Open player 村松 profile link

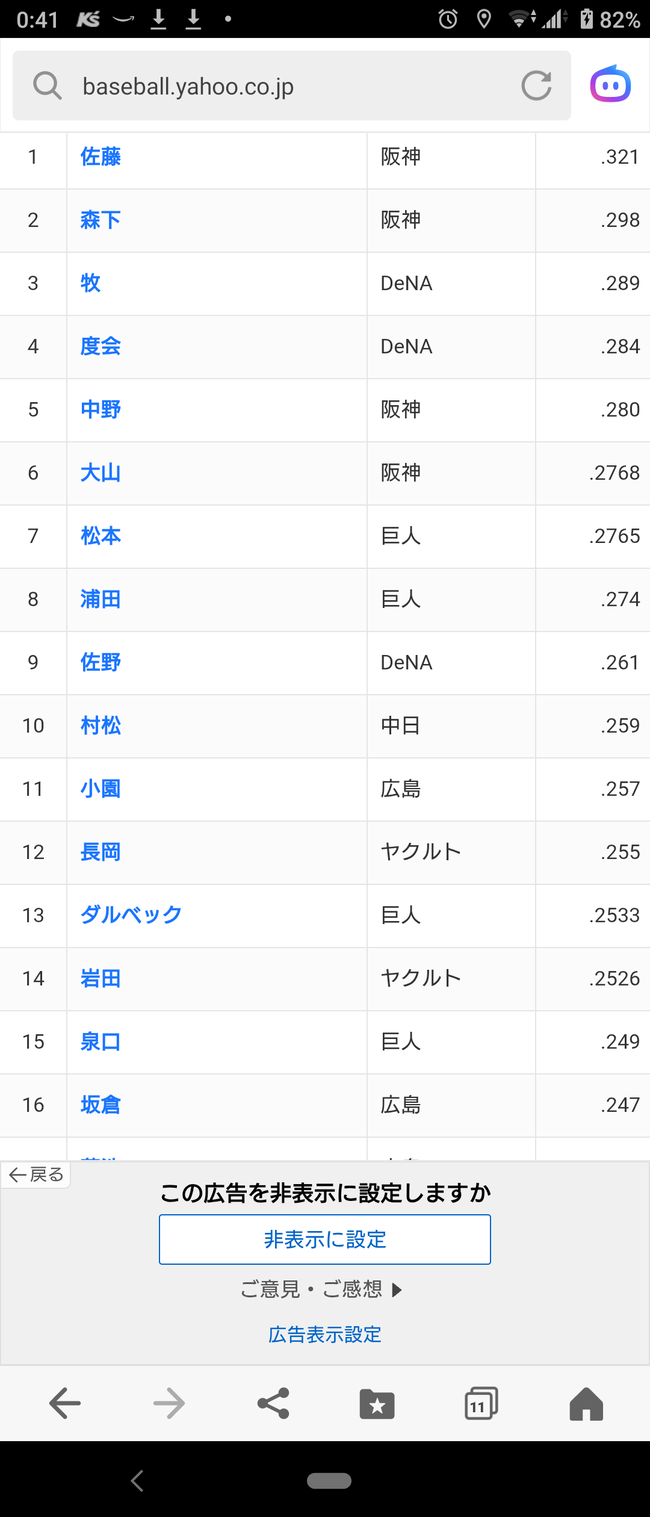pos(101,726)
